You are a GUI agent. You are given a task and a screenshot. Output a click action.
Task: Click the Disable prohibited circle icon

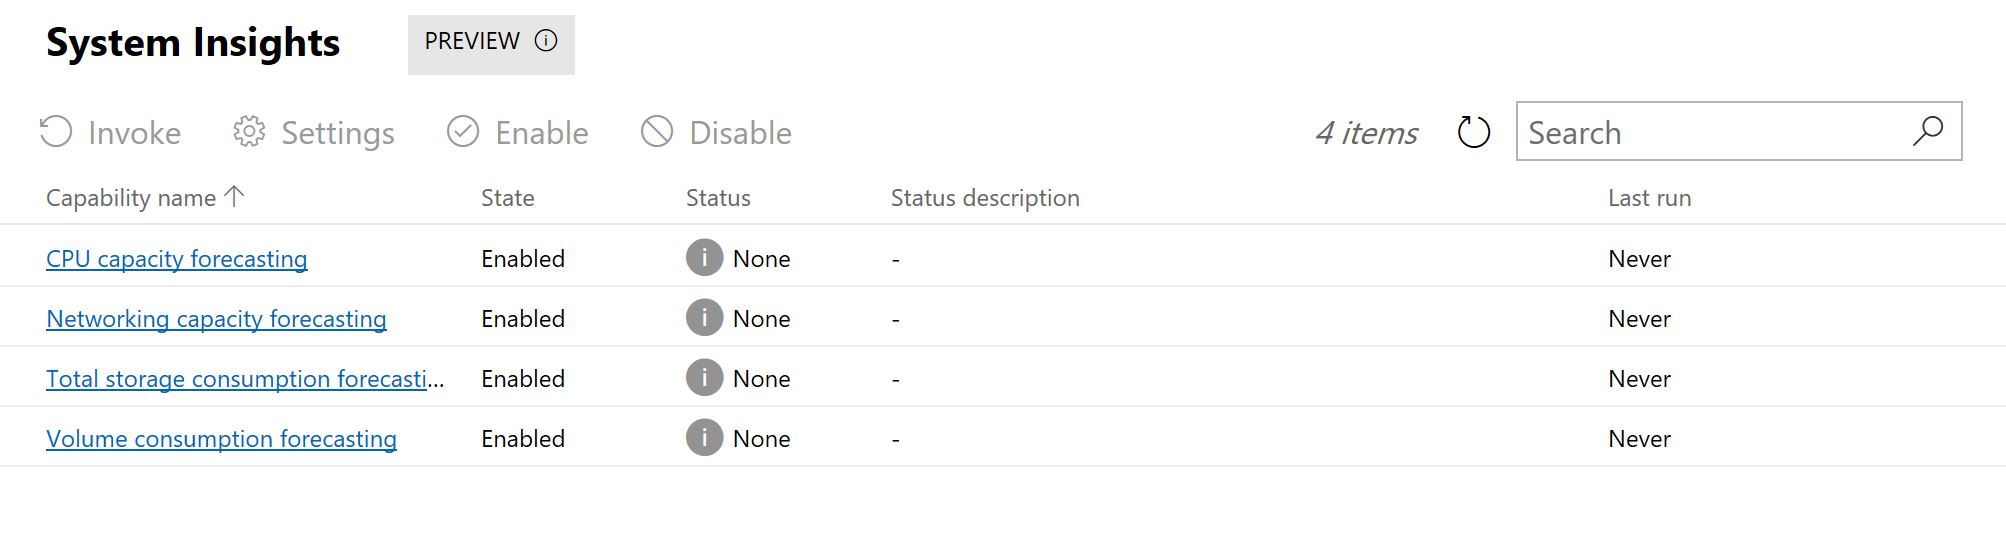coord(657,132)
